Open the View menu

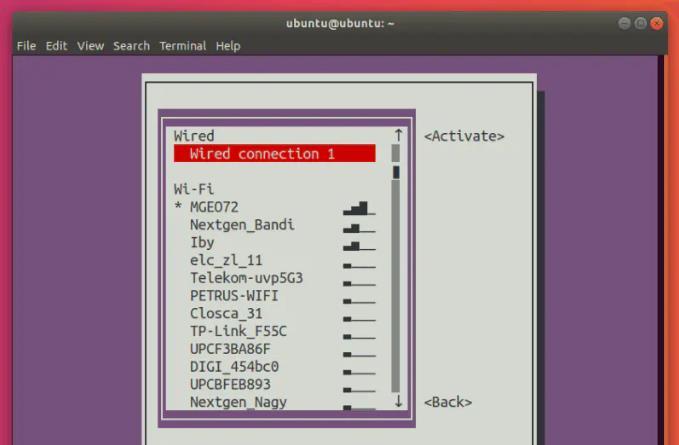91,46
